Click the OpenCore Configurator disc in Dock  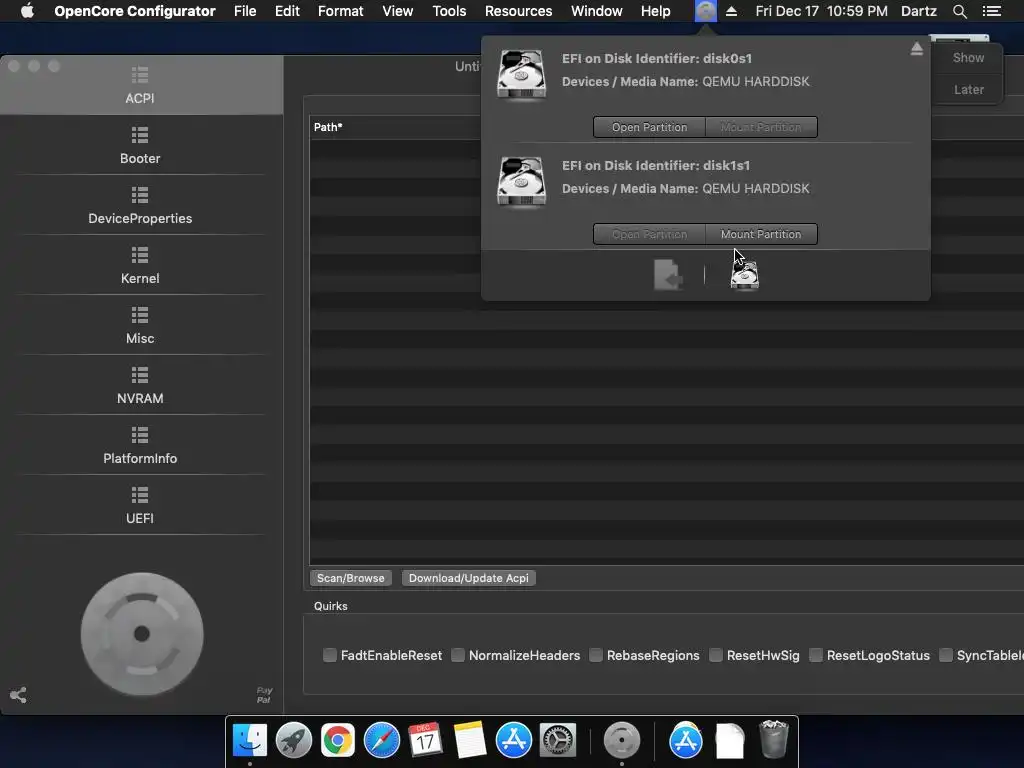click(622, 740)
